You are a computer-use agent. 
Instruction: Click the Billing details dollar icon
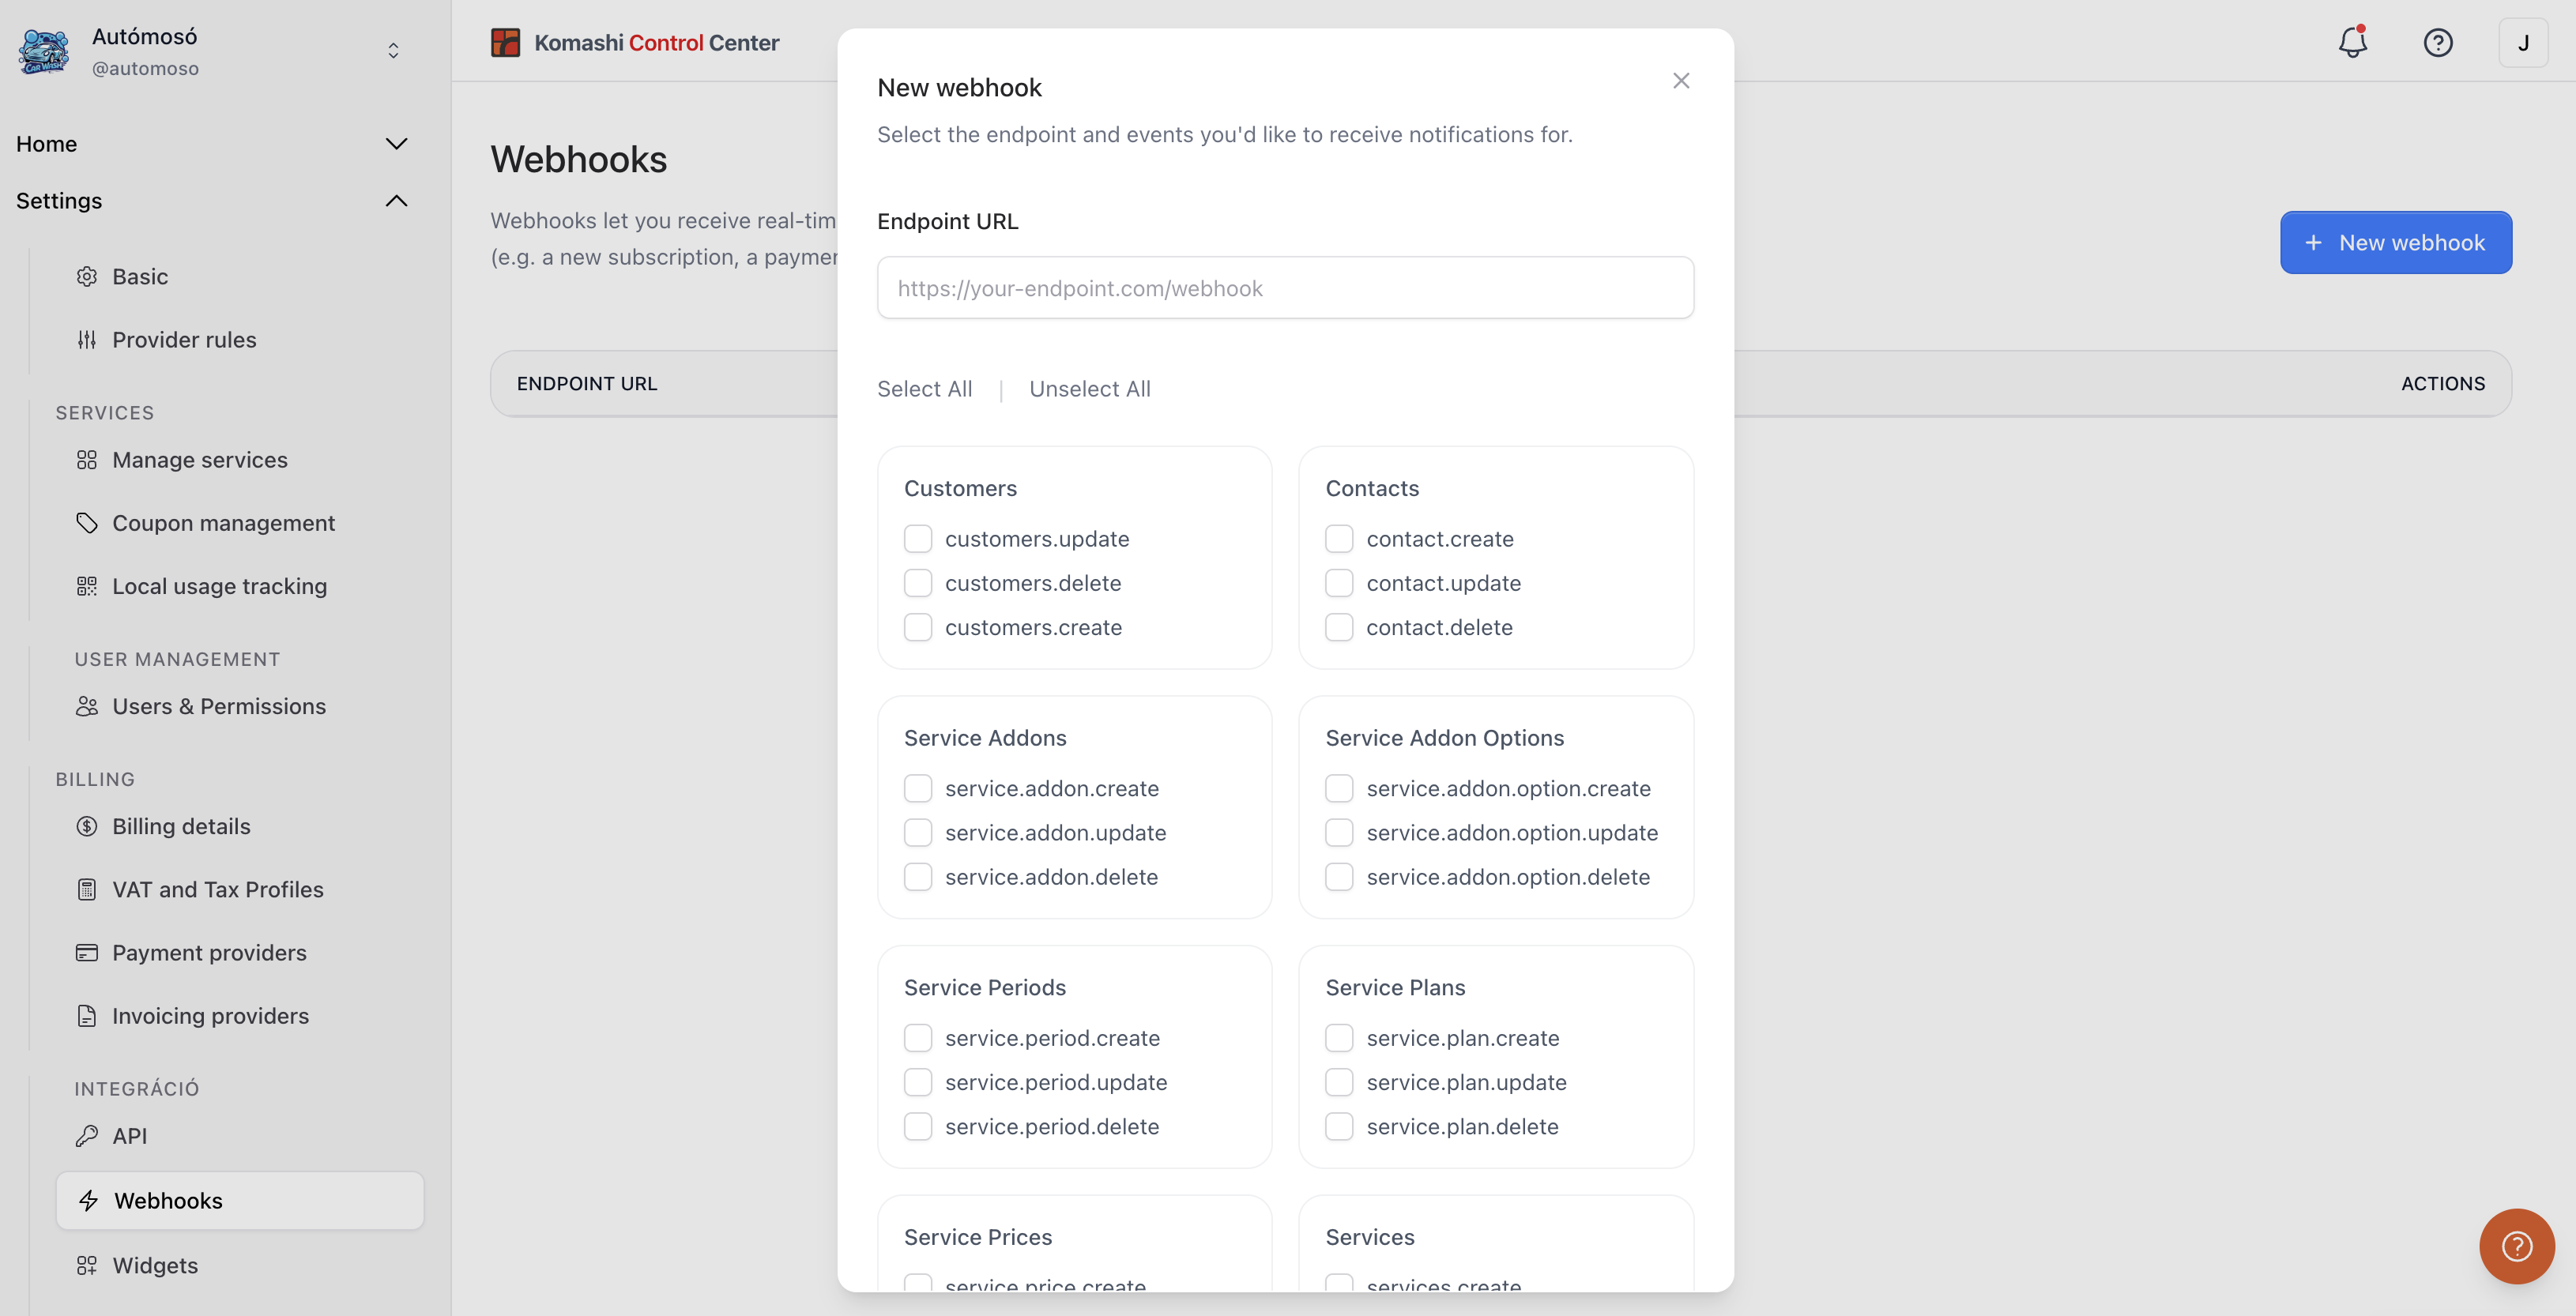point(87,826)
